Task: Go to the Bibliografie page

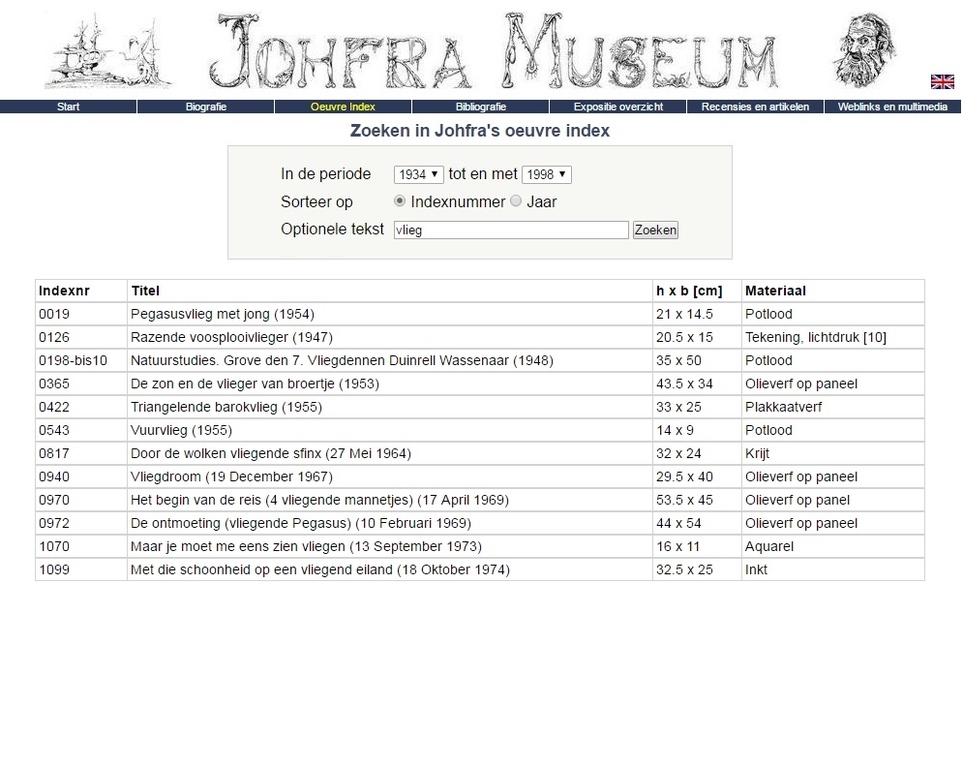Action: point(480,107)
